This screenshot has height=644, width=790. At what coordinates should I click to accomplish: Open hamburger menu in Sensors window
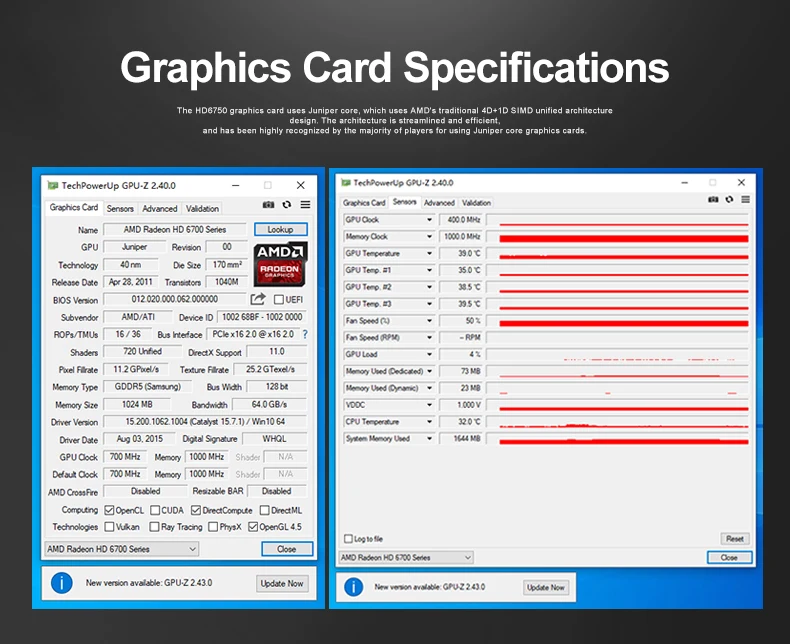746,200
